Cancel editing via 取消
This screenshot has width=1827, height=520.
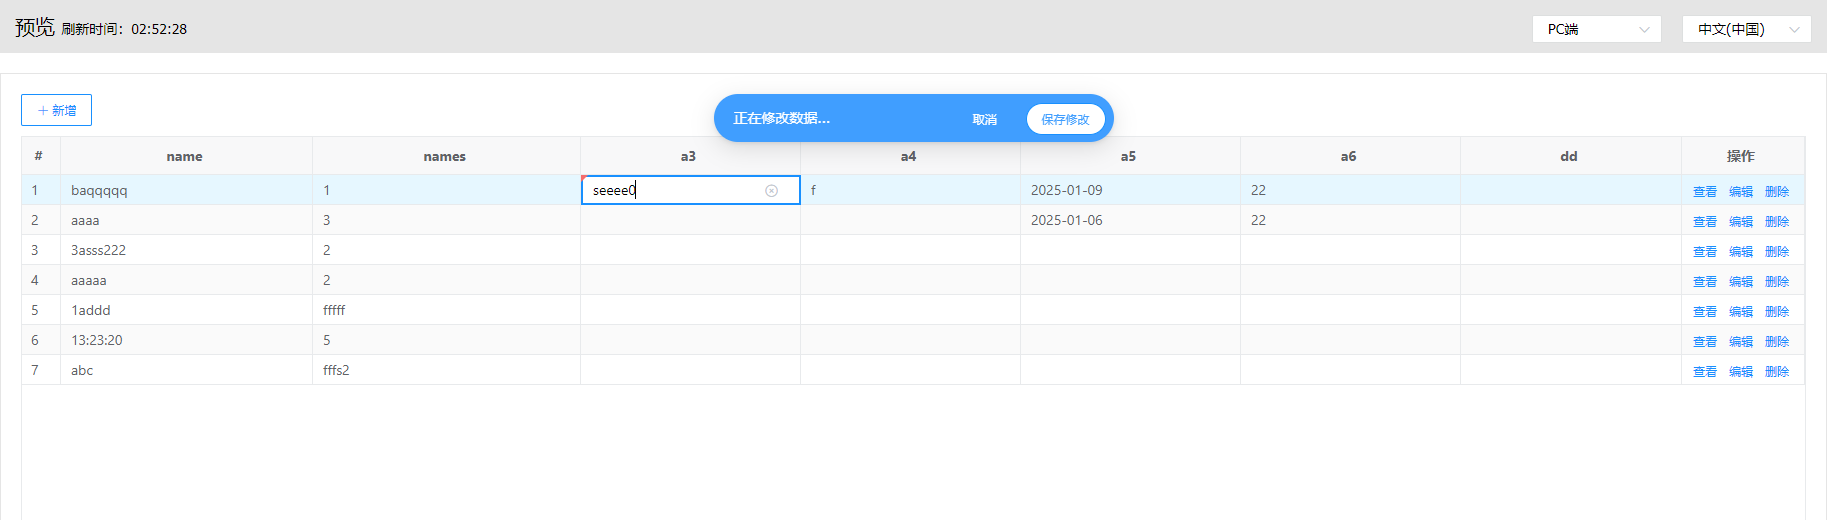984,119
